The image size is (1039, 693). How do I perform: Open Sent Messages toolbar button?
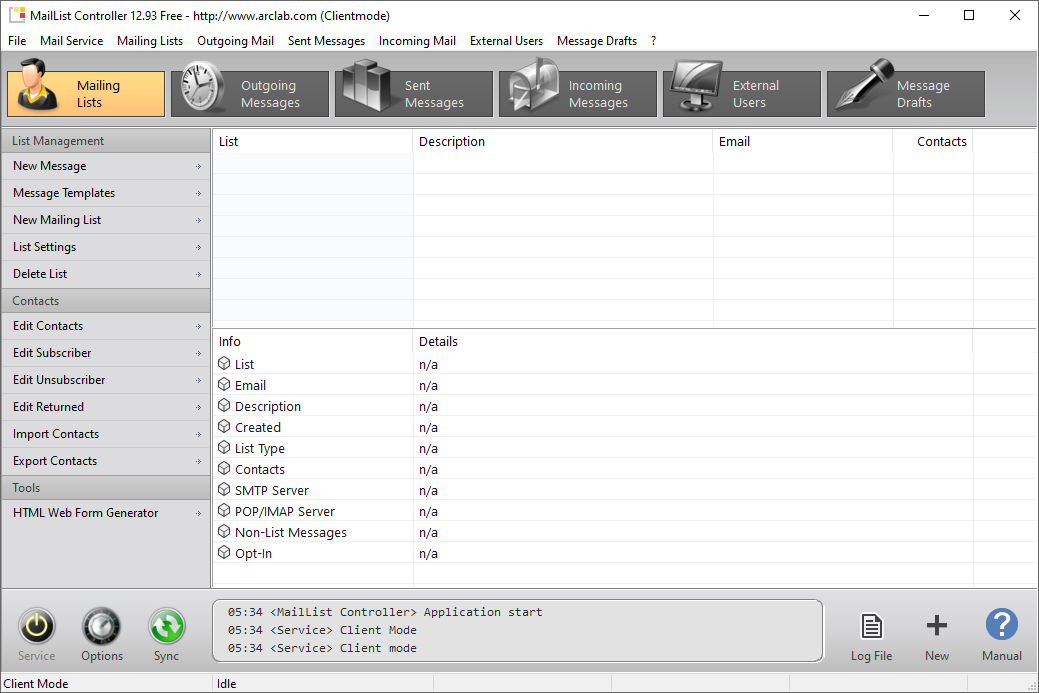coord(414,93)
